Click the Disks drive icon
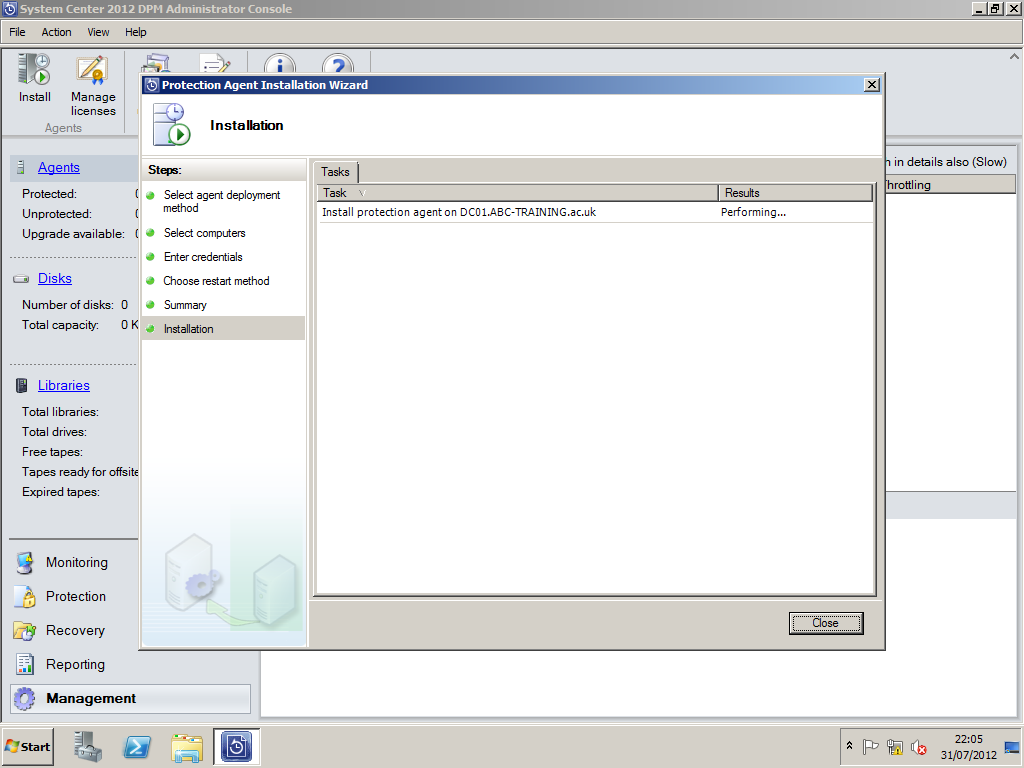This screenshot has width=1024, height=768. [x=21, y=279]
